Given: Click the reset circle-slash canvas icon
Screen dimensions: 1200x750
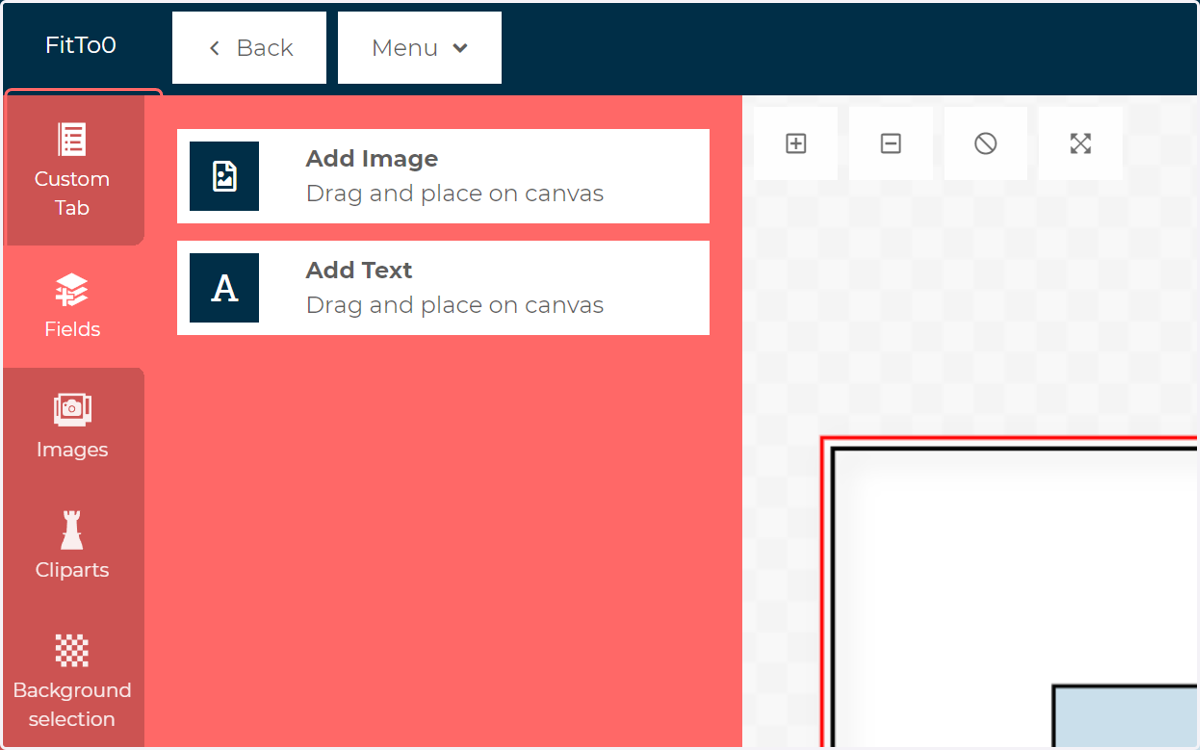Looking at the screenshot, I should tap(986, 144).
